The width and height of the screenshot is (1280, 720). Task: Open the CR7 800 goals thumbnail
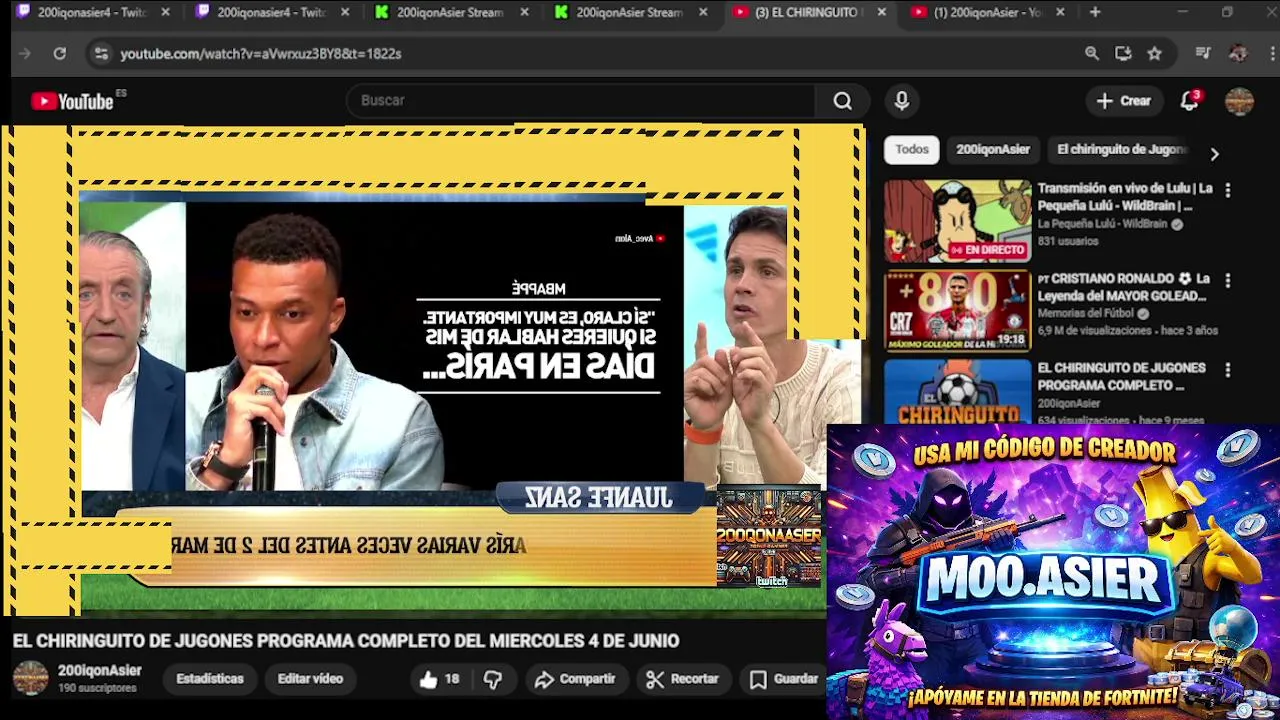tap(957, 311)
